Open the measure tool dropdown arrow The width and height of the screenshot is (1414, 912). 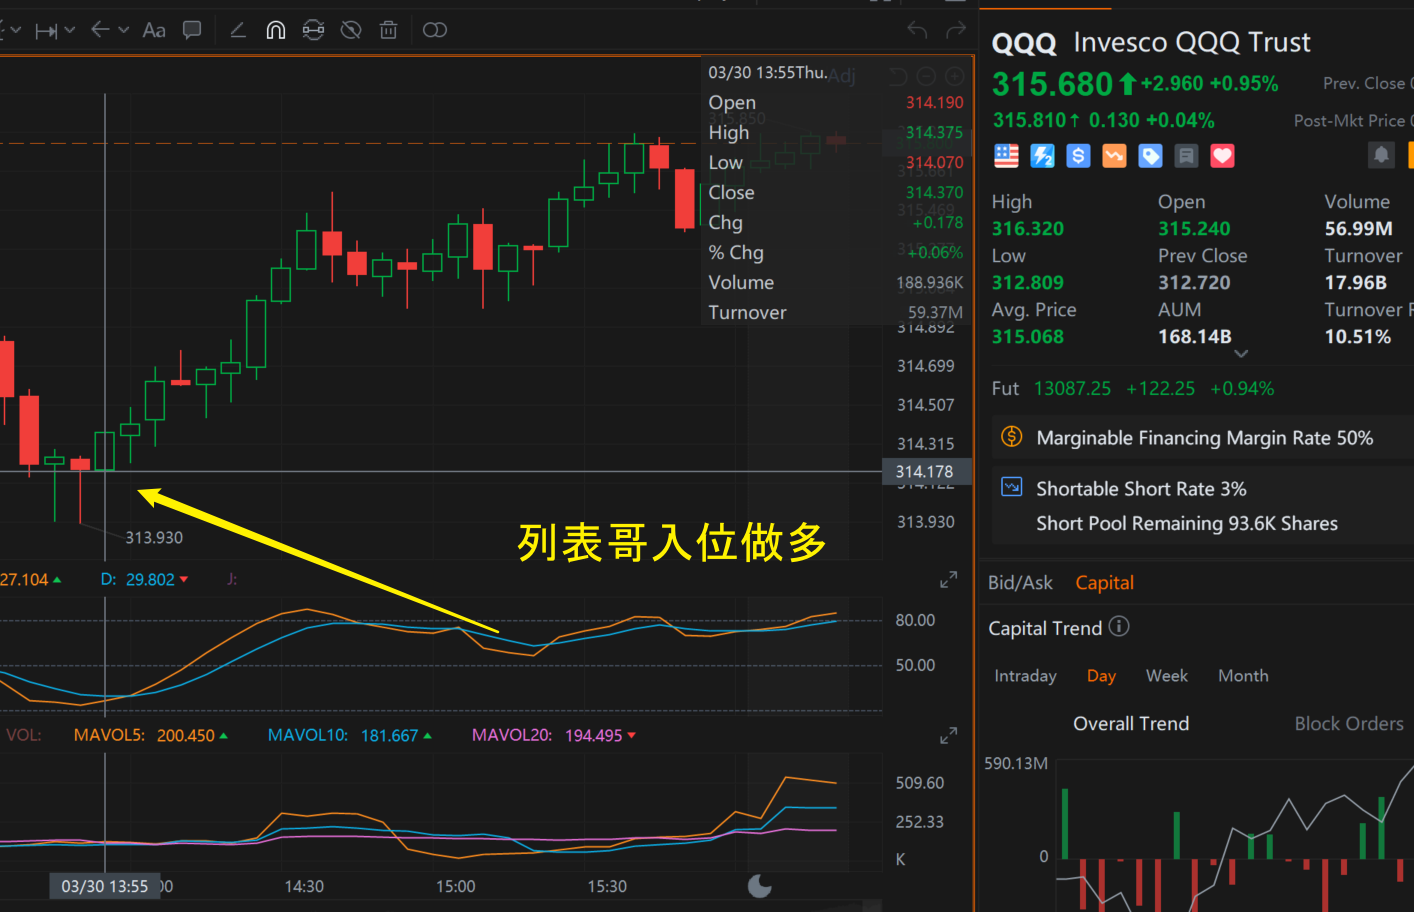pyautogui.click(x=69, y=31)
